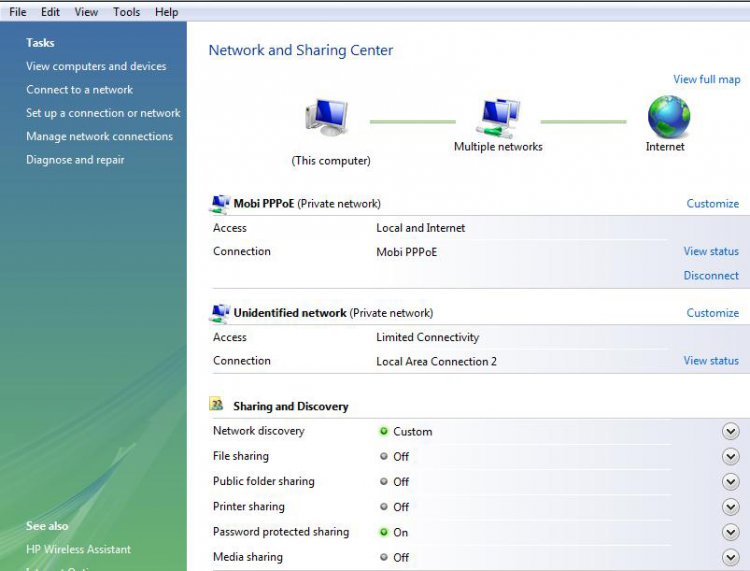Click the Local and Internet access value
The image size is (750, 571).
coord(420,228)
